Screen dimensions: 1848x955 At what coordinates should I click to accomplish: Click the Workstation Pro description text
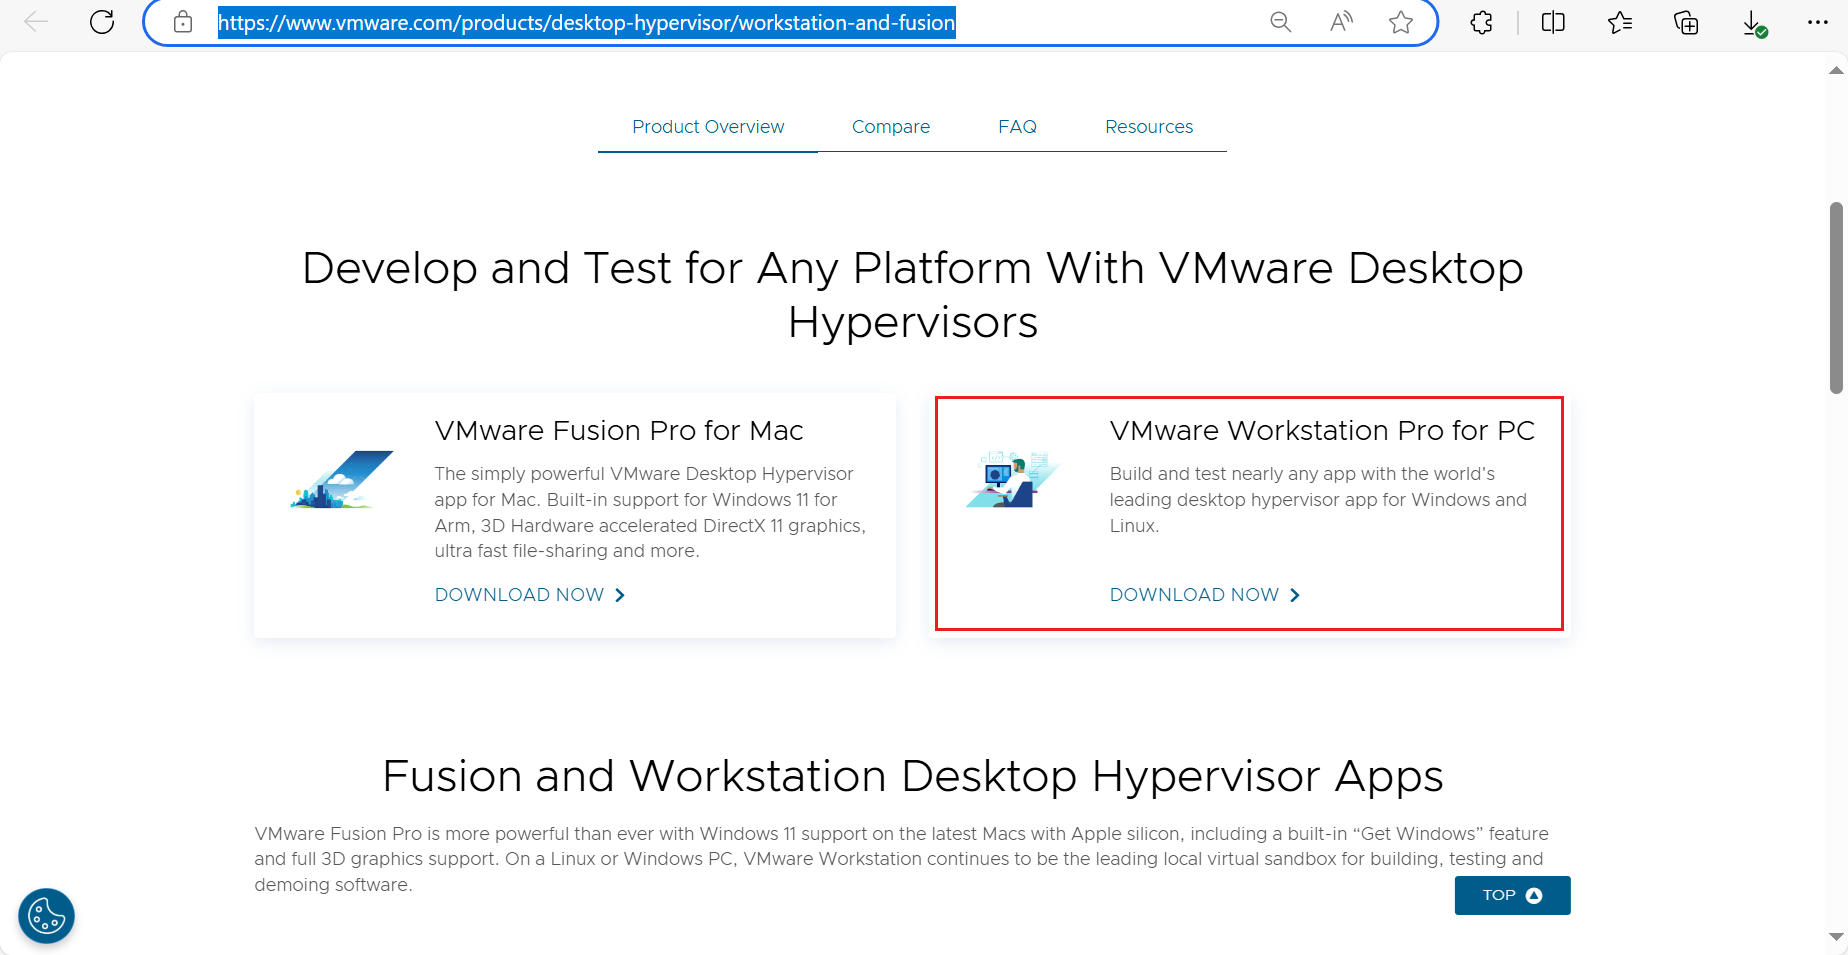click(1318, 500)
